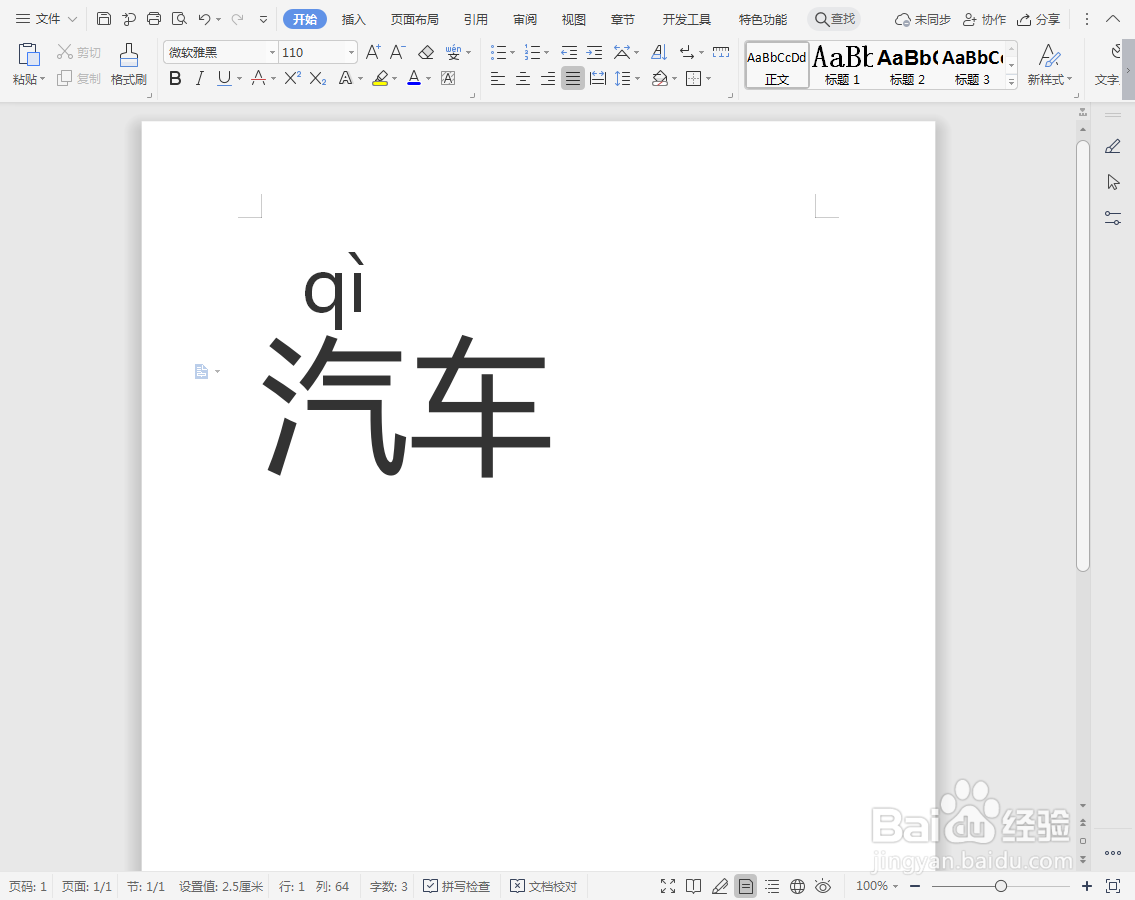Click the font color A swatch

pos(414,78)
